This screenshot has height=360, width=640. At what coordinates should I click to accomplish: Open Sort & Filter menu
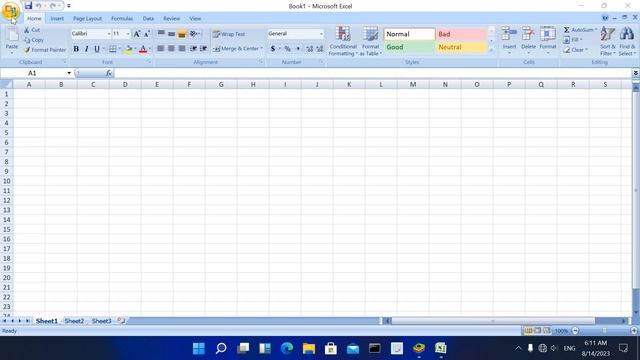click(x=608, y=41)
